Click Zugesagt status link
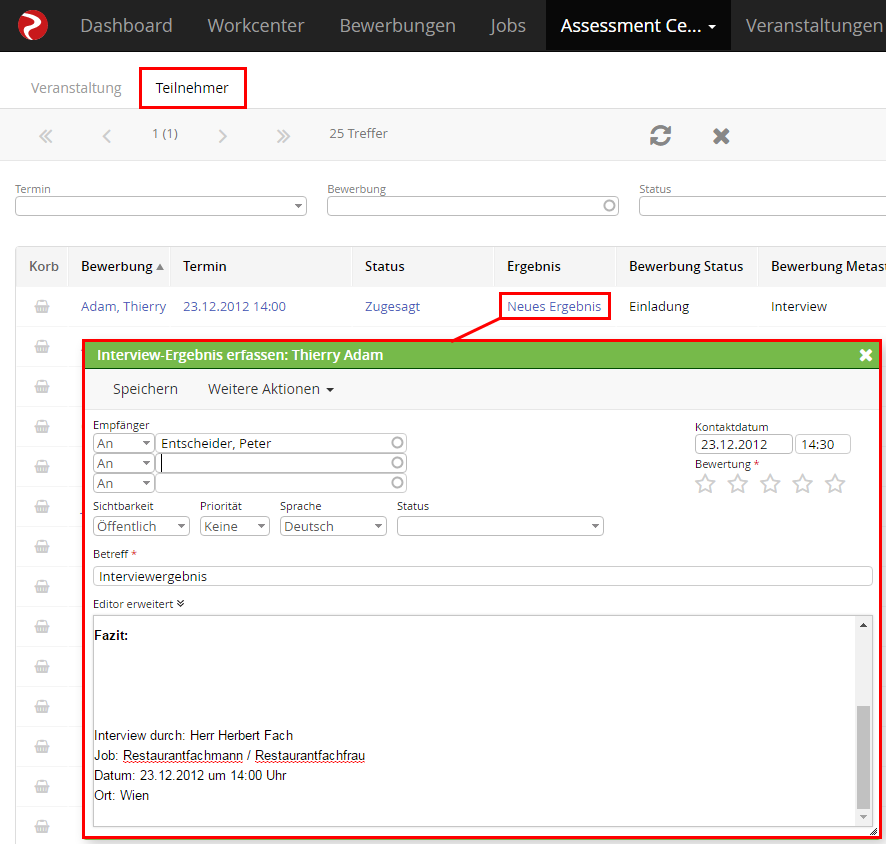This screenshot has width=886, height=844. coord(392,306)
